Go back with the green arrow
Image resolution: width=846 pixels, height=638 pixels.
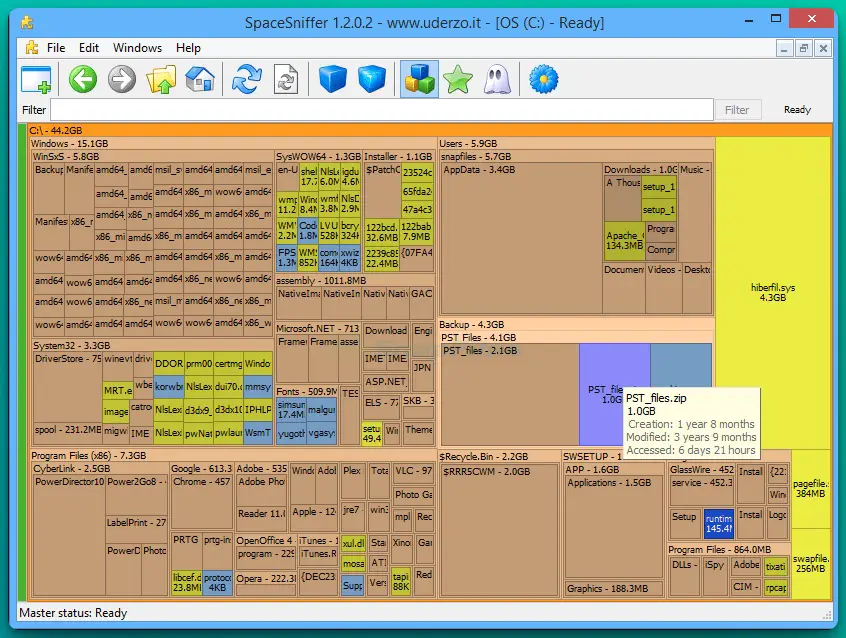point(83,79)
